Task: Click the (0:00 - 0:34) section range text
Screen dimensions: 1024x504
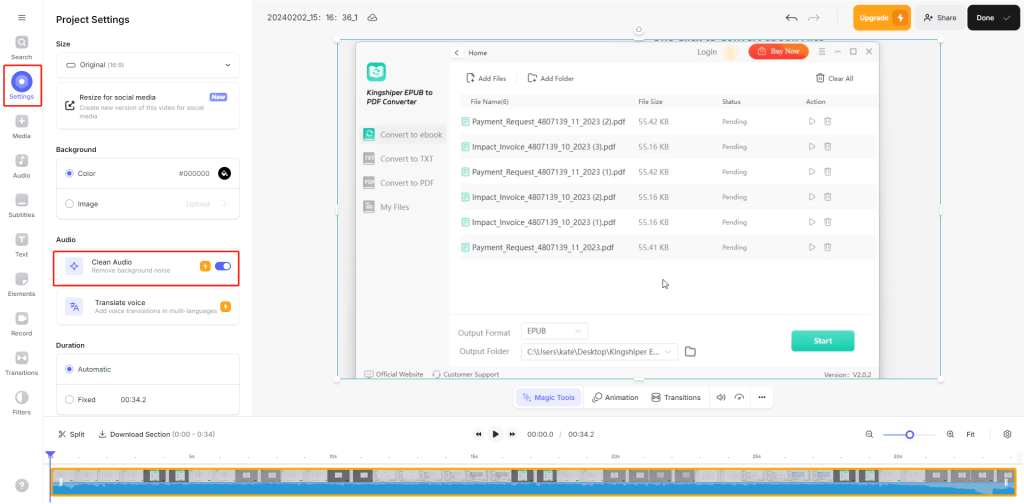Action: [194, 434]
